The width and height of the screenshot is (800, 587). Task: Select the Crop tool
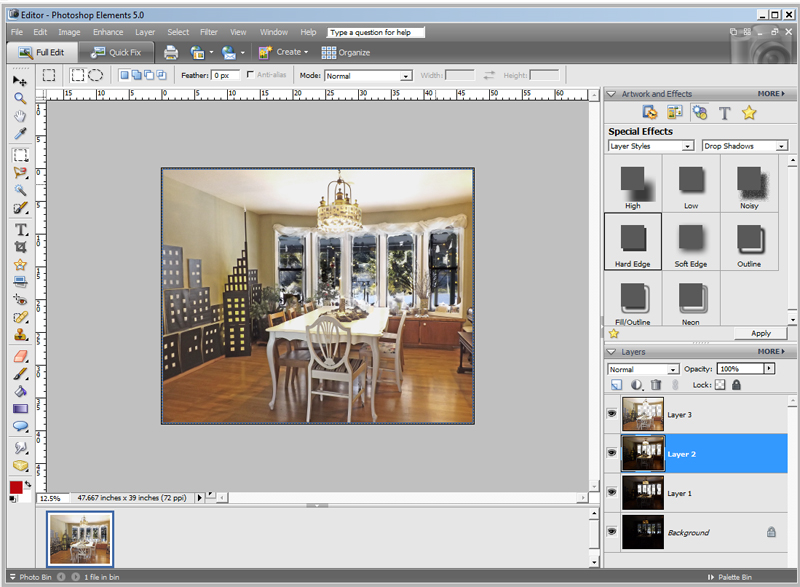tap(20, 247)
